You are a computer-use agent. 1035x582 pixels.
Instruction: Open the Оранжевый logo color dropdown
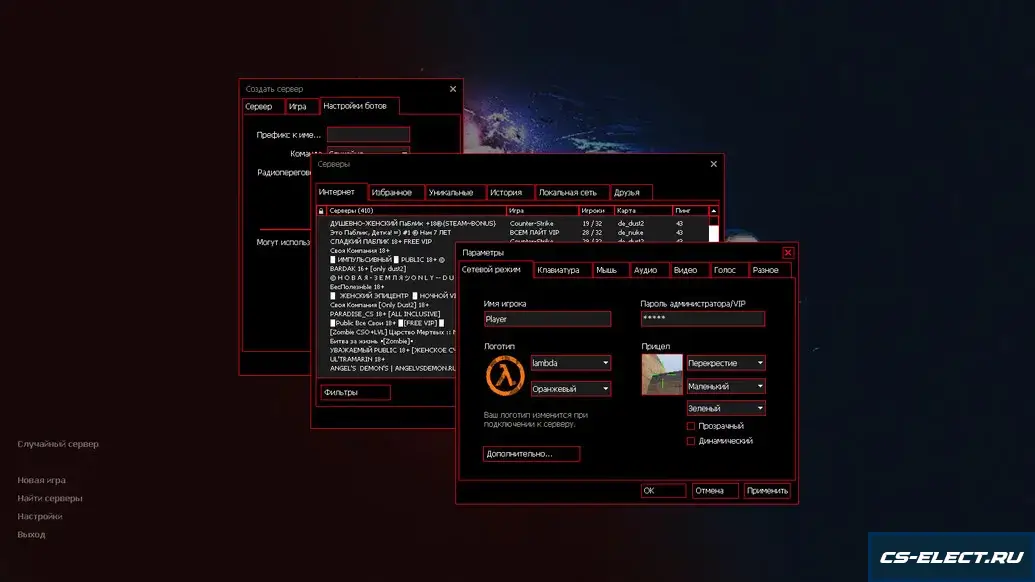pyautogui.click(x=570, y=389)
